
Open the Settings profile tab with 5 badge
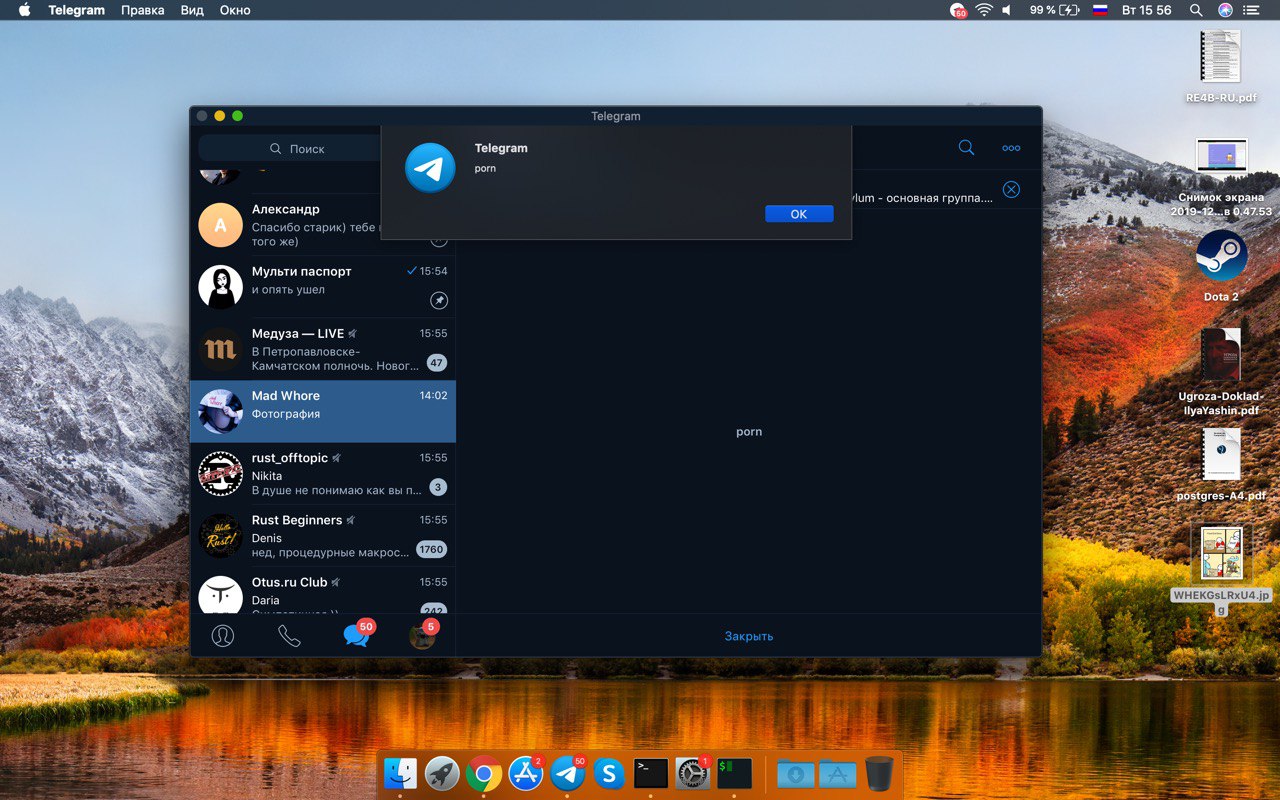click(x=423, y=635)
